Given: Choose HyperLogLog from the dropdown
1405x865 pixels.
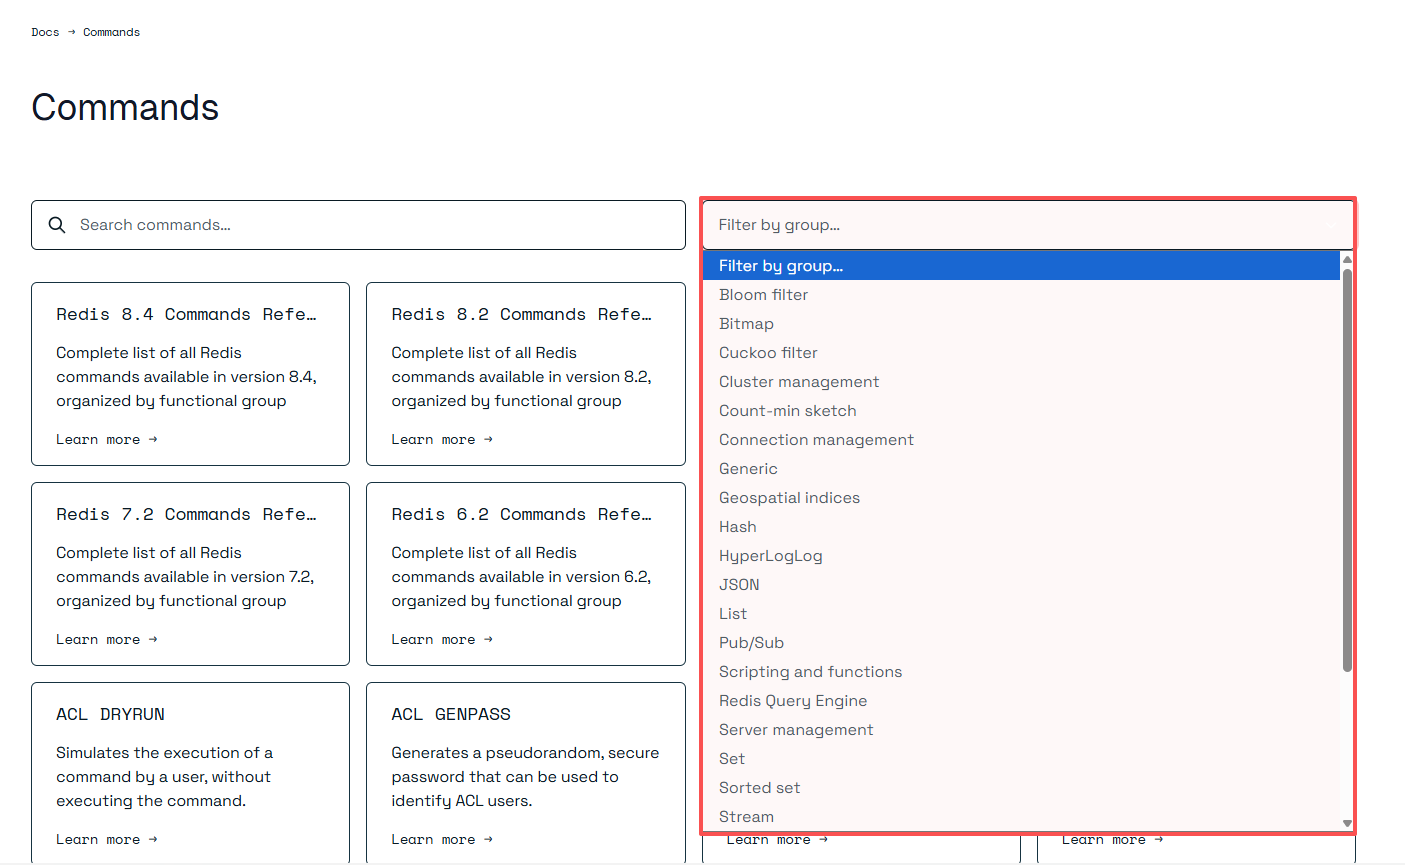Looking at the screenshot, I should coord(1021,556).
